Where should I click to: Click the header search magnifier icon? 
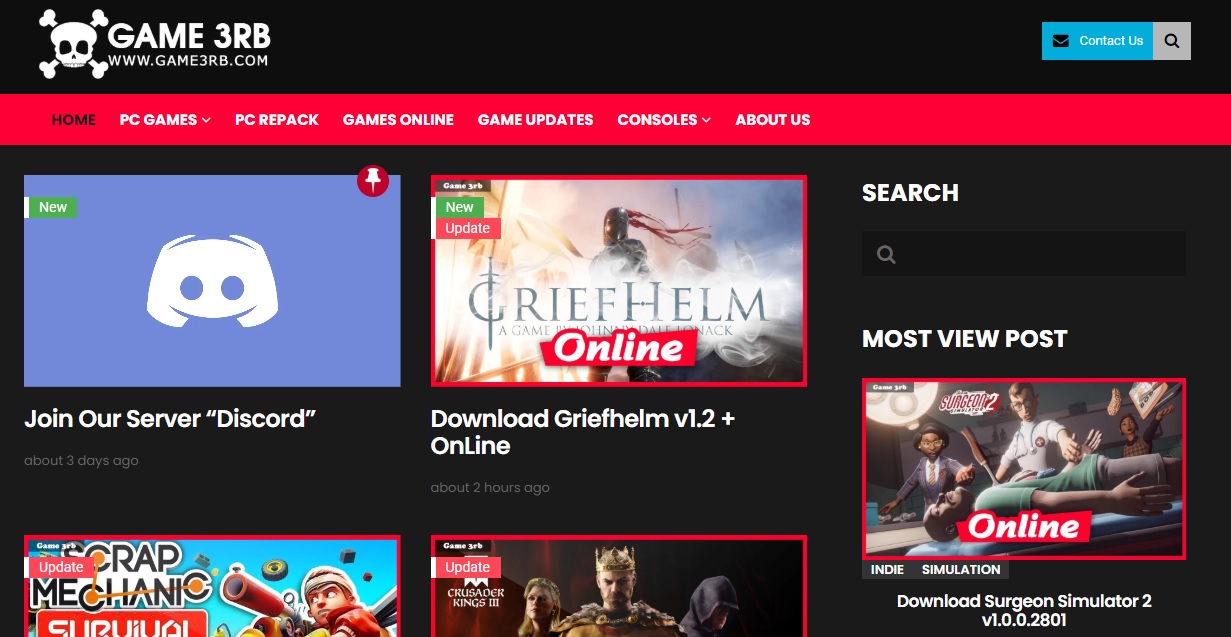tap(1172, 41)
